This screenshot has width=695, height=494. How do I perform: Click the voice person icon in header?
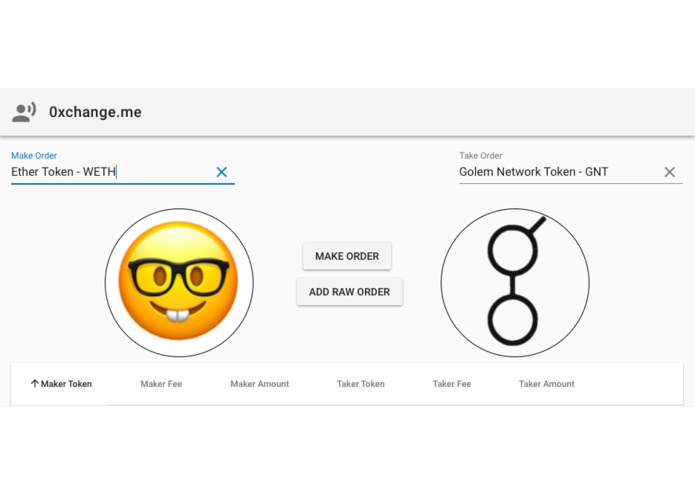24,112
